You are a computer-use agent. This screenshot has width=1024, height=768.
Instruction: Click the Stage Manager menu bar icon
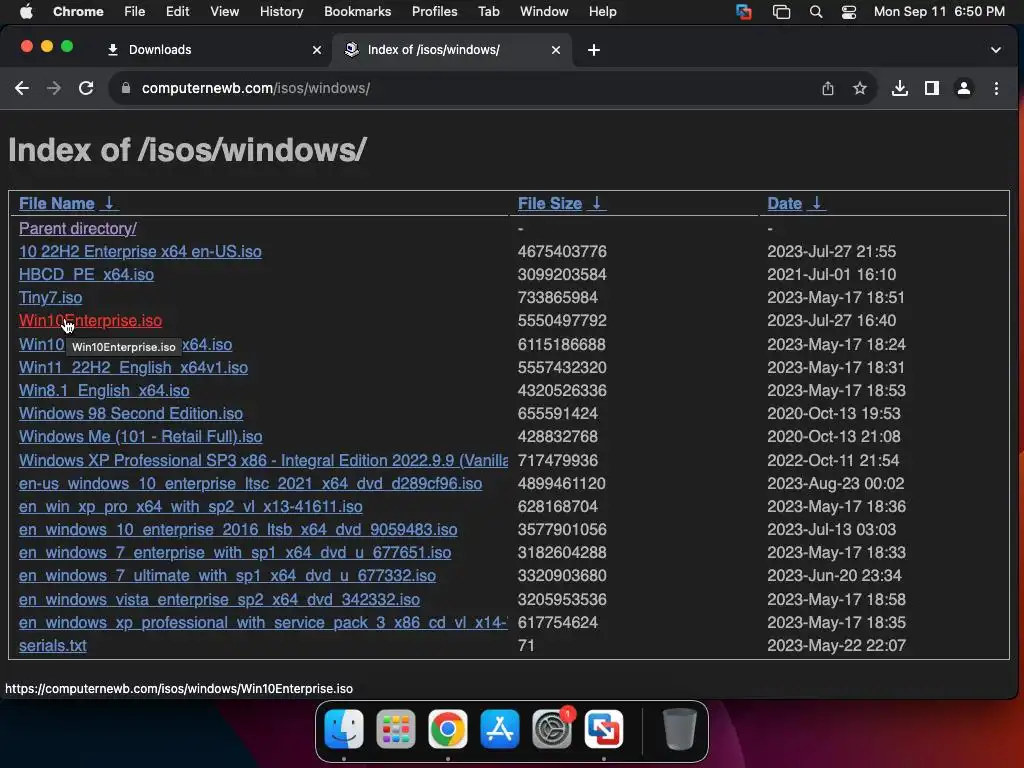pyautogui.click(x=781, y=12)
